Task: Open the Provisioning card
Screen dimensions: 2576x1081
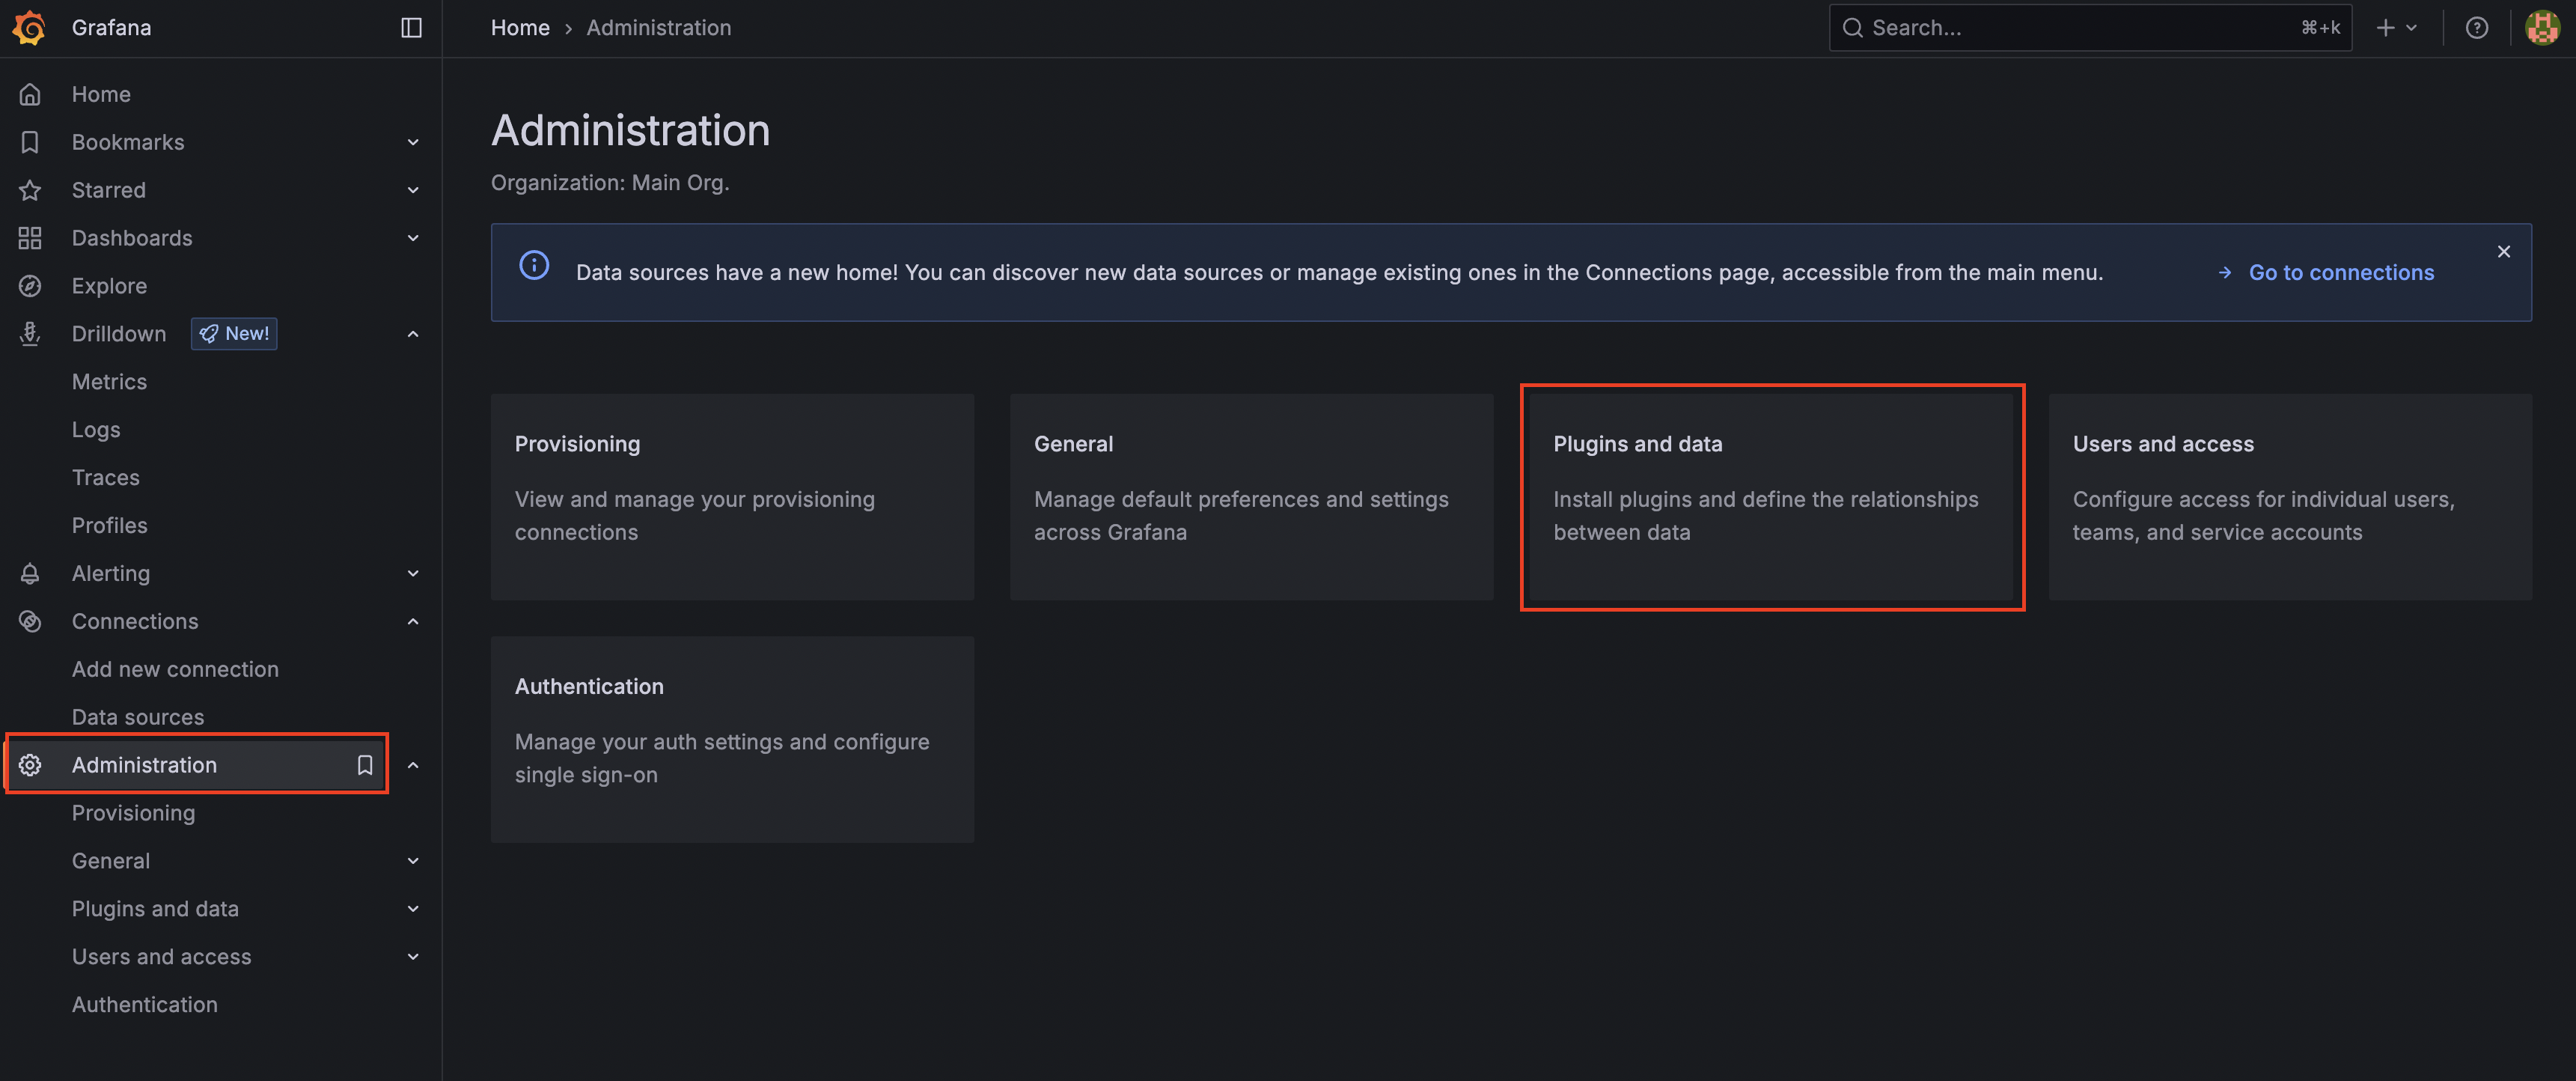Action: click(732, 497)
